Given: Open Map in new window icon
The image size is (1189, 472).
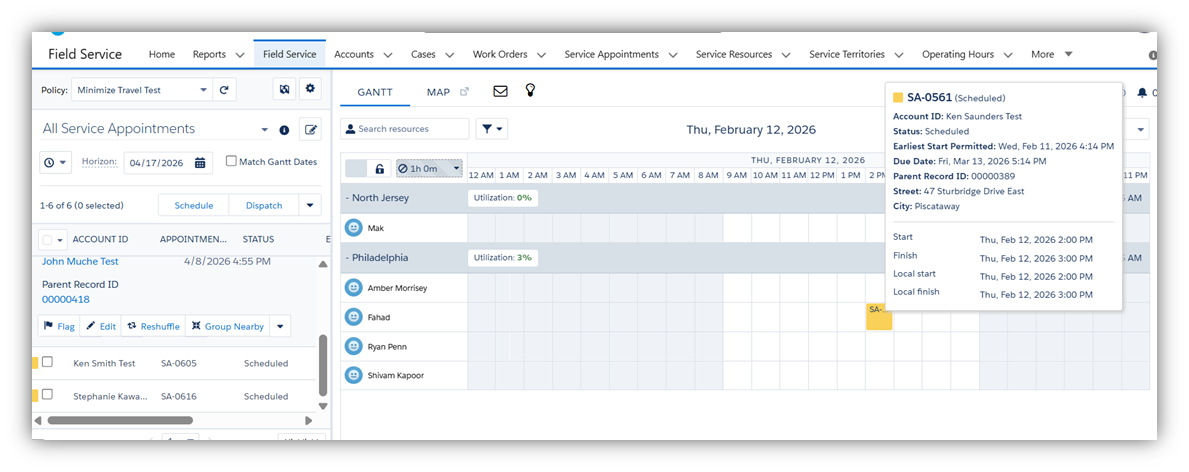Looking at the screenshot, I should pyautogui.click(x=465, y=92).
